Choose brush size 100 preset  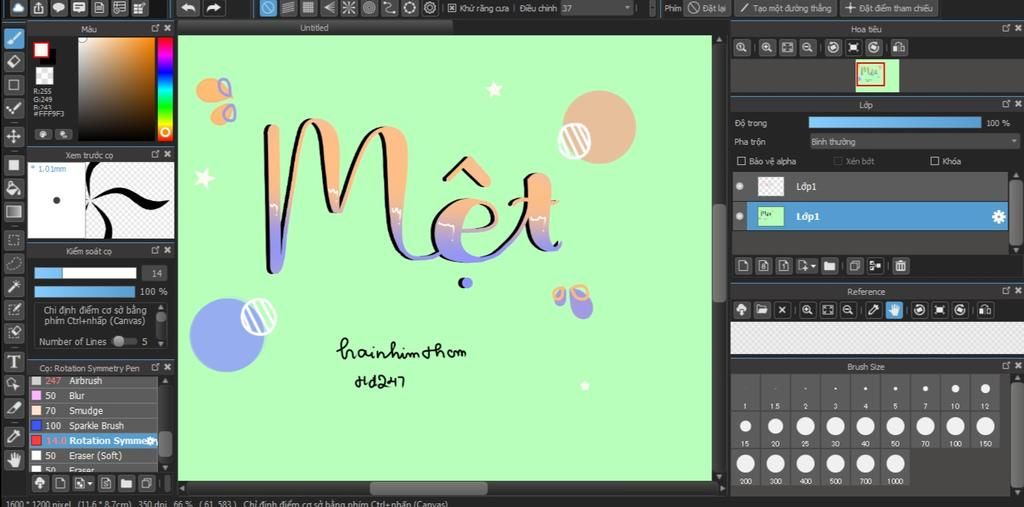(x=955, y=431)
